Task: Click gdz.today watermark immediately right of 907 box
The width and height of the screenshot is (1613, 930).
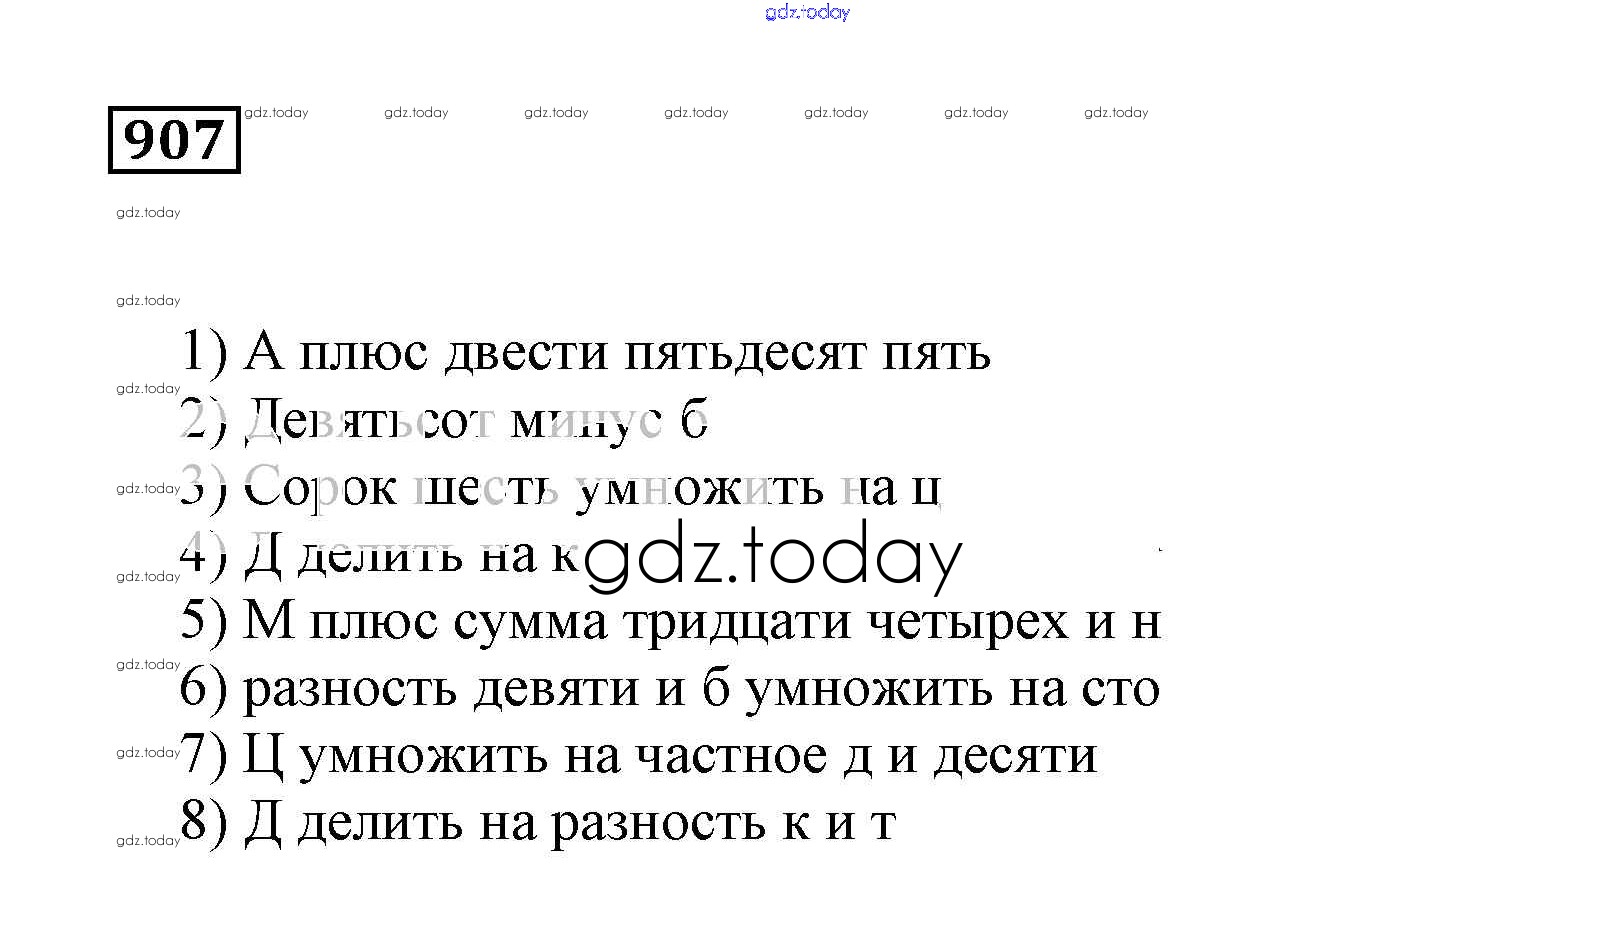Action: 276,113
